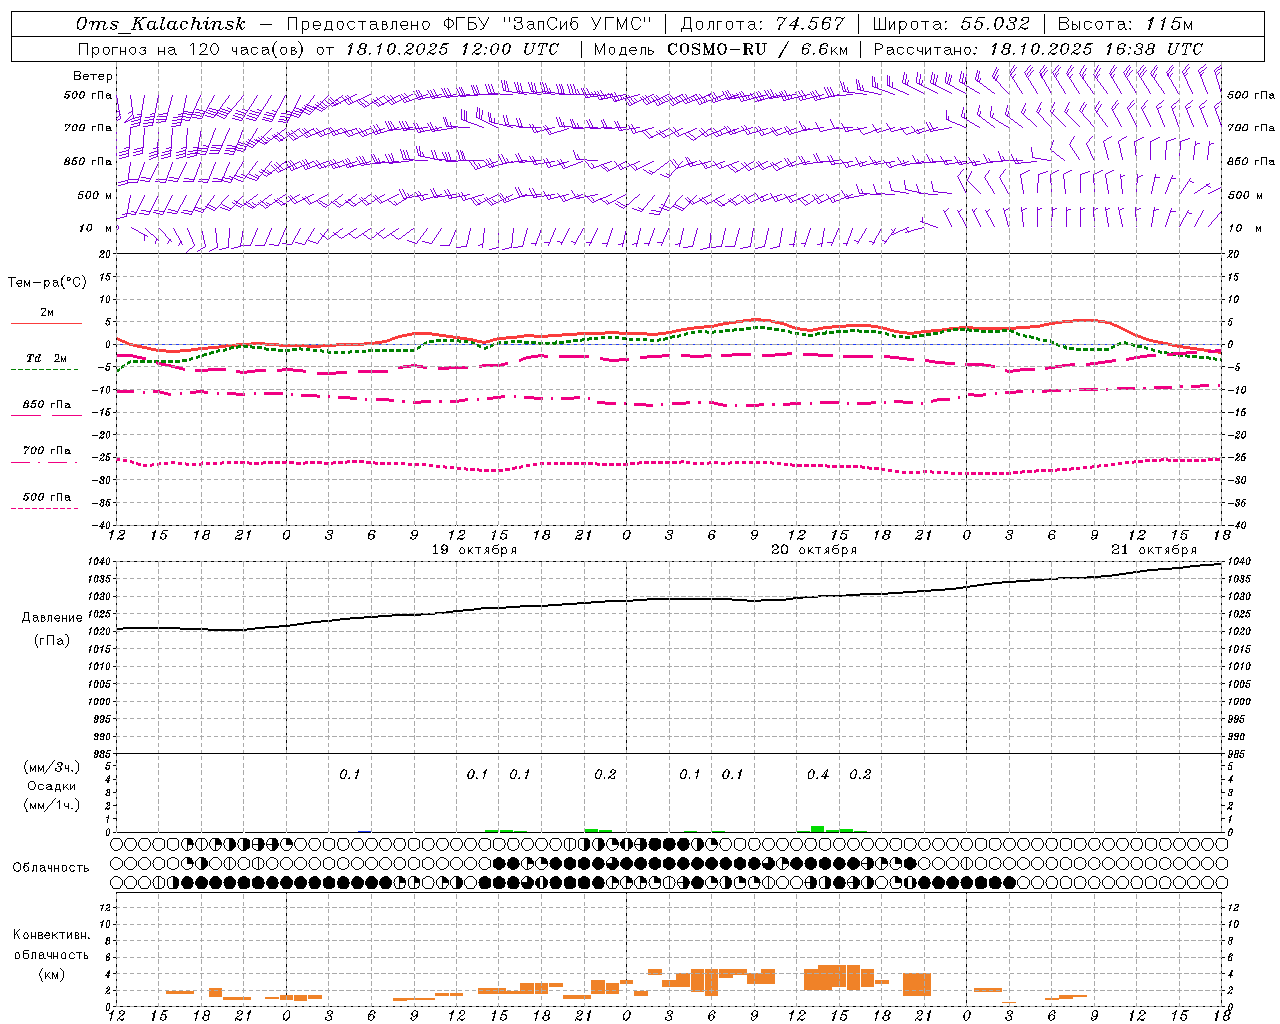Click the Ветер wind panel label
Viewport: 1280px width, 1024px height.
click(93, 76)
